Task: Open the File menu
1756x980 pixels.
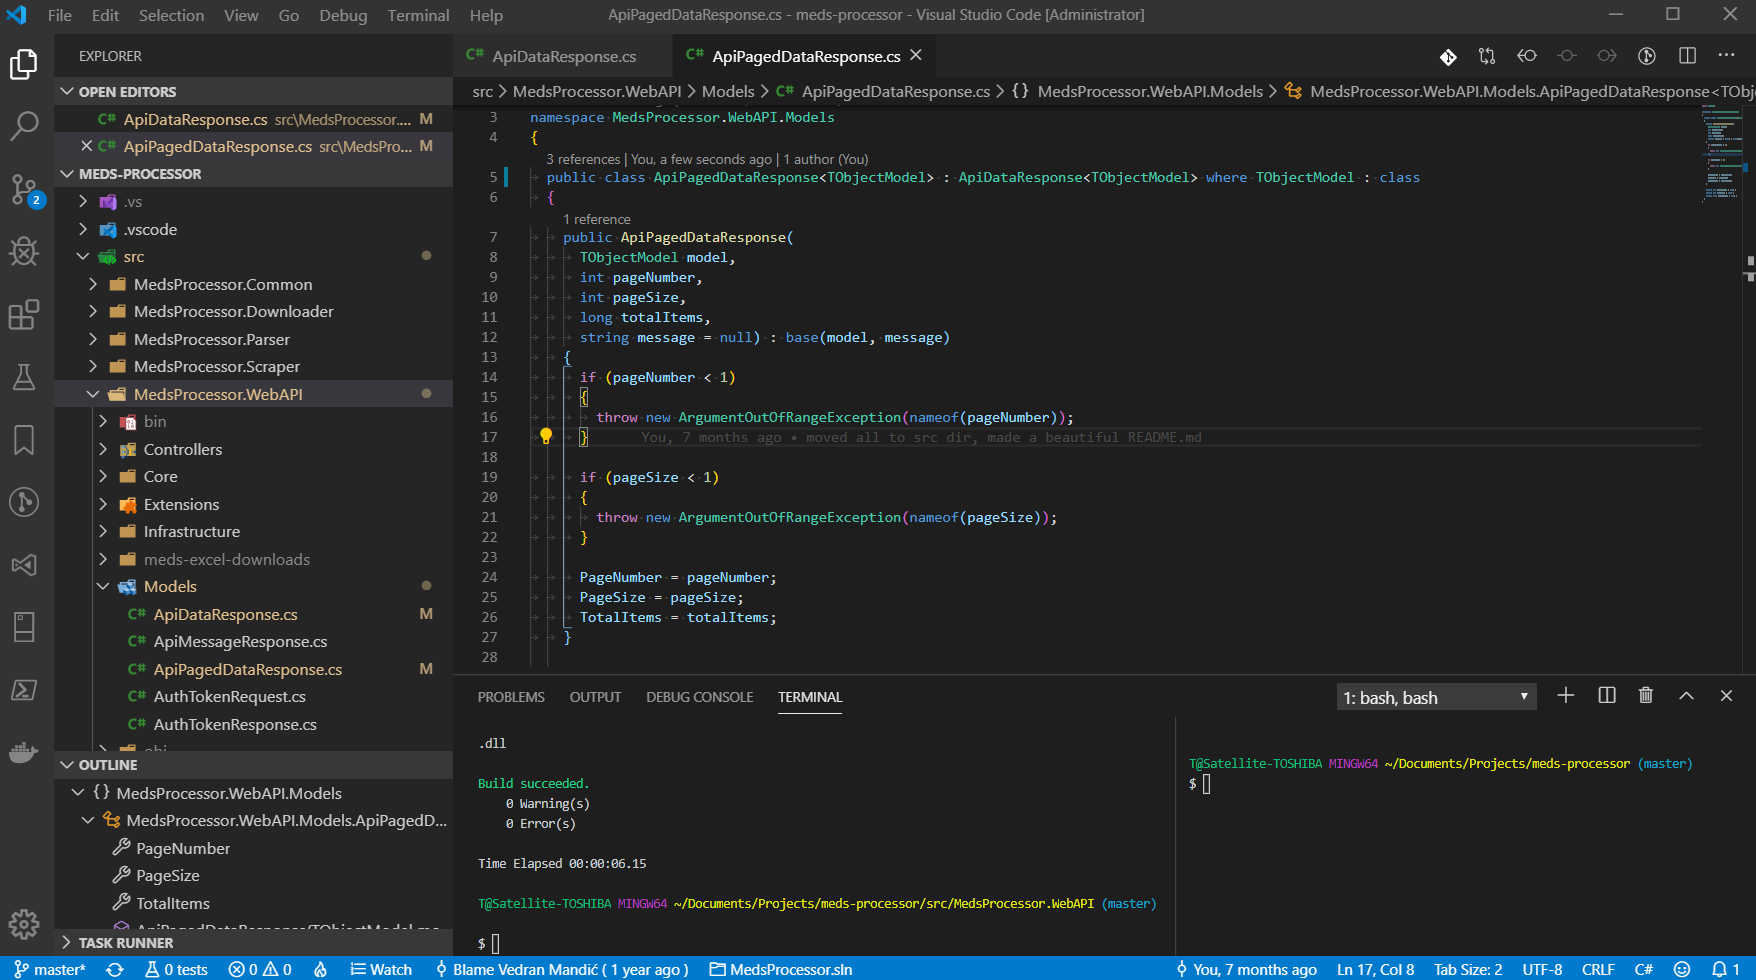Action: [x=60, y=15]
